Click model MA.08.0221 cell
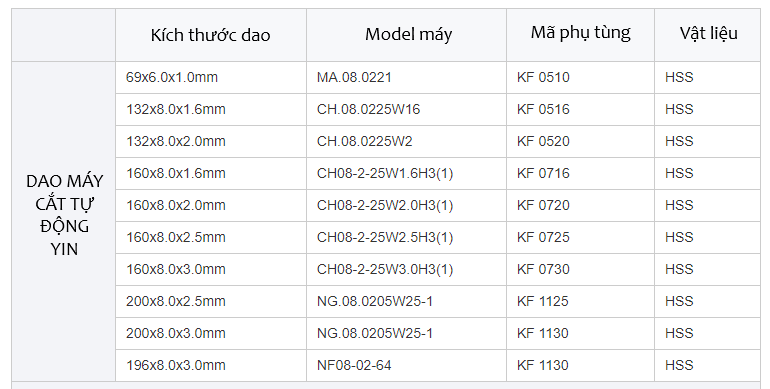The height and width of the screenshot is (389, 770). click(407, 78)
